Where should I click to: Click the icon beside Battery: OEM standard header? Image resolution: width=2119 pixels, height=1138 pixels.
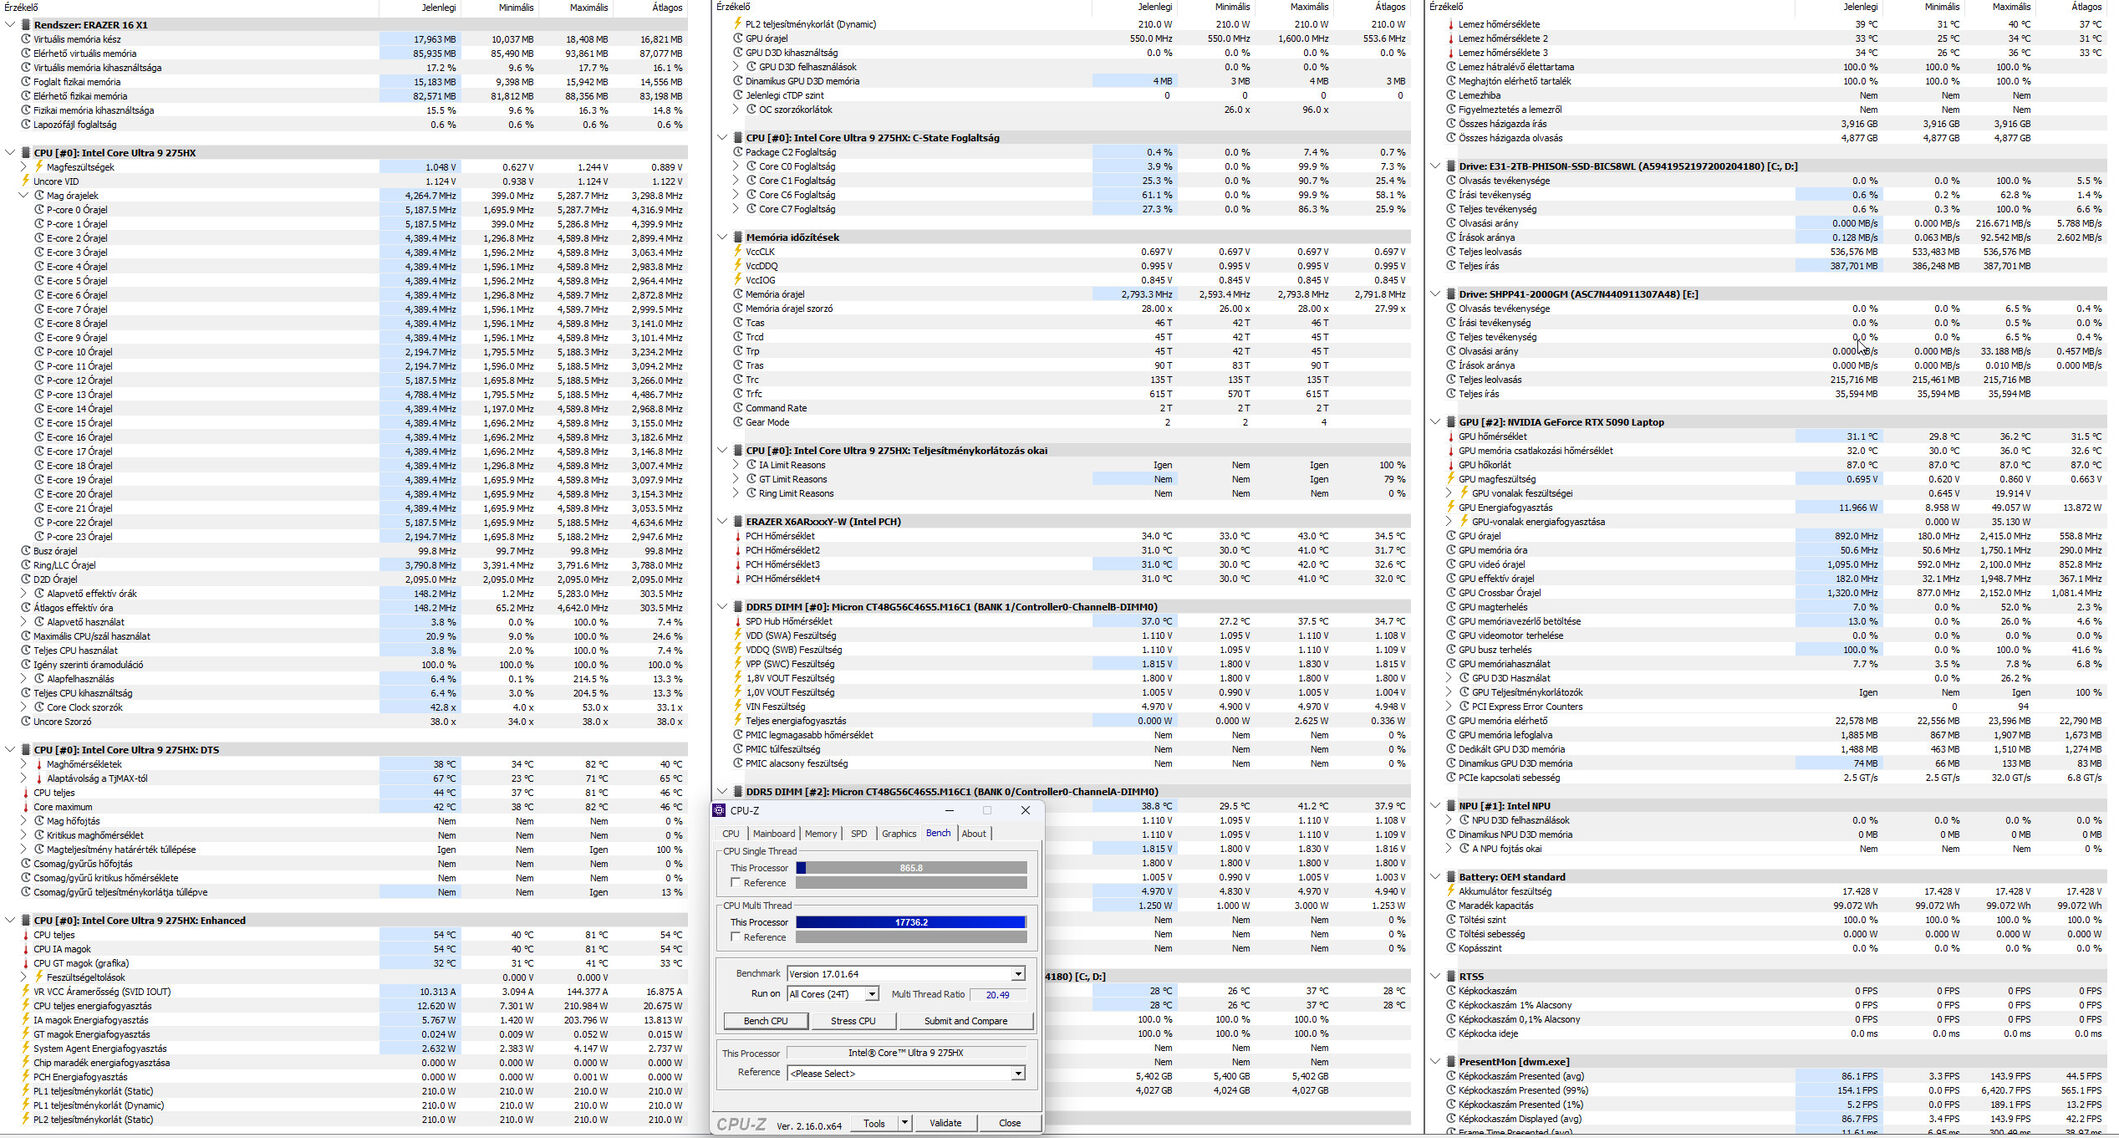[1450, 877]
